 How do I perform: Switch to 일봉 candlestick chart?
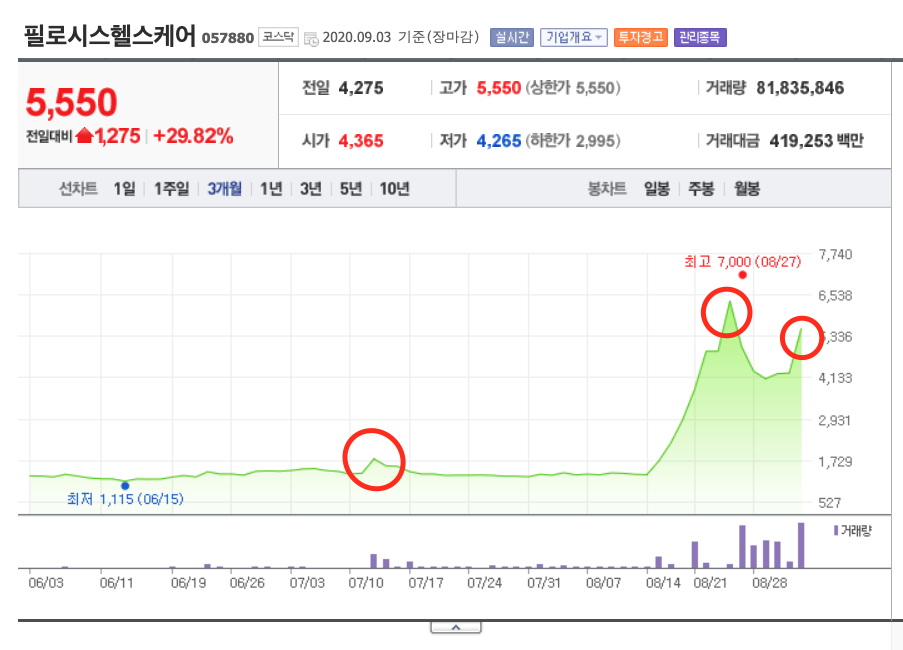point(657,188)
